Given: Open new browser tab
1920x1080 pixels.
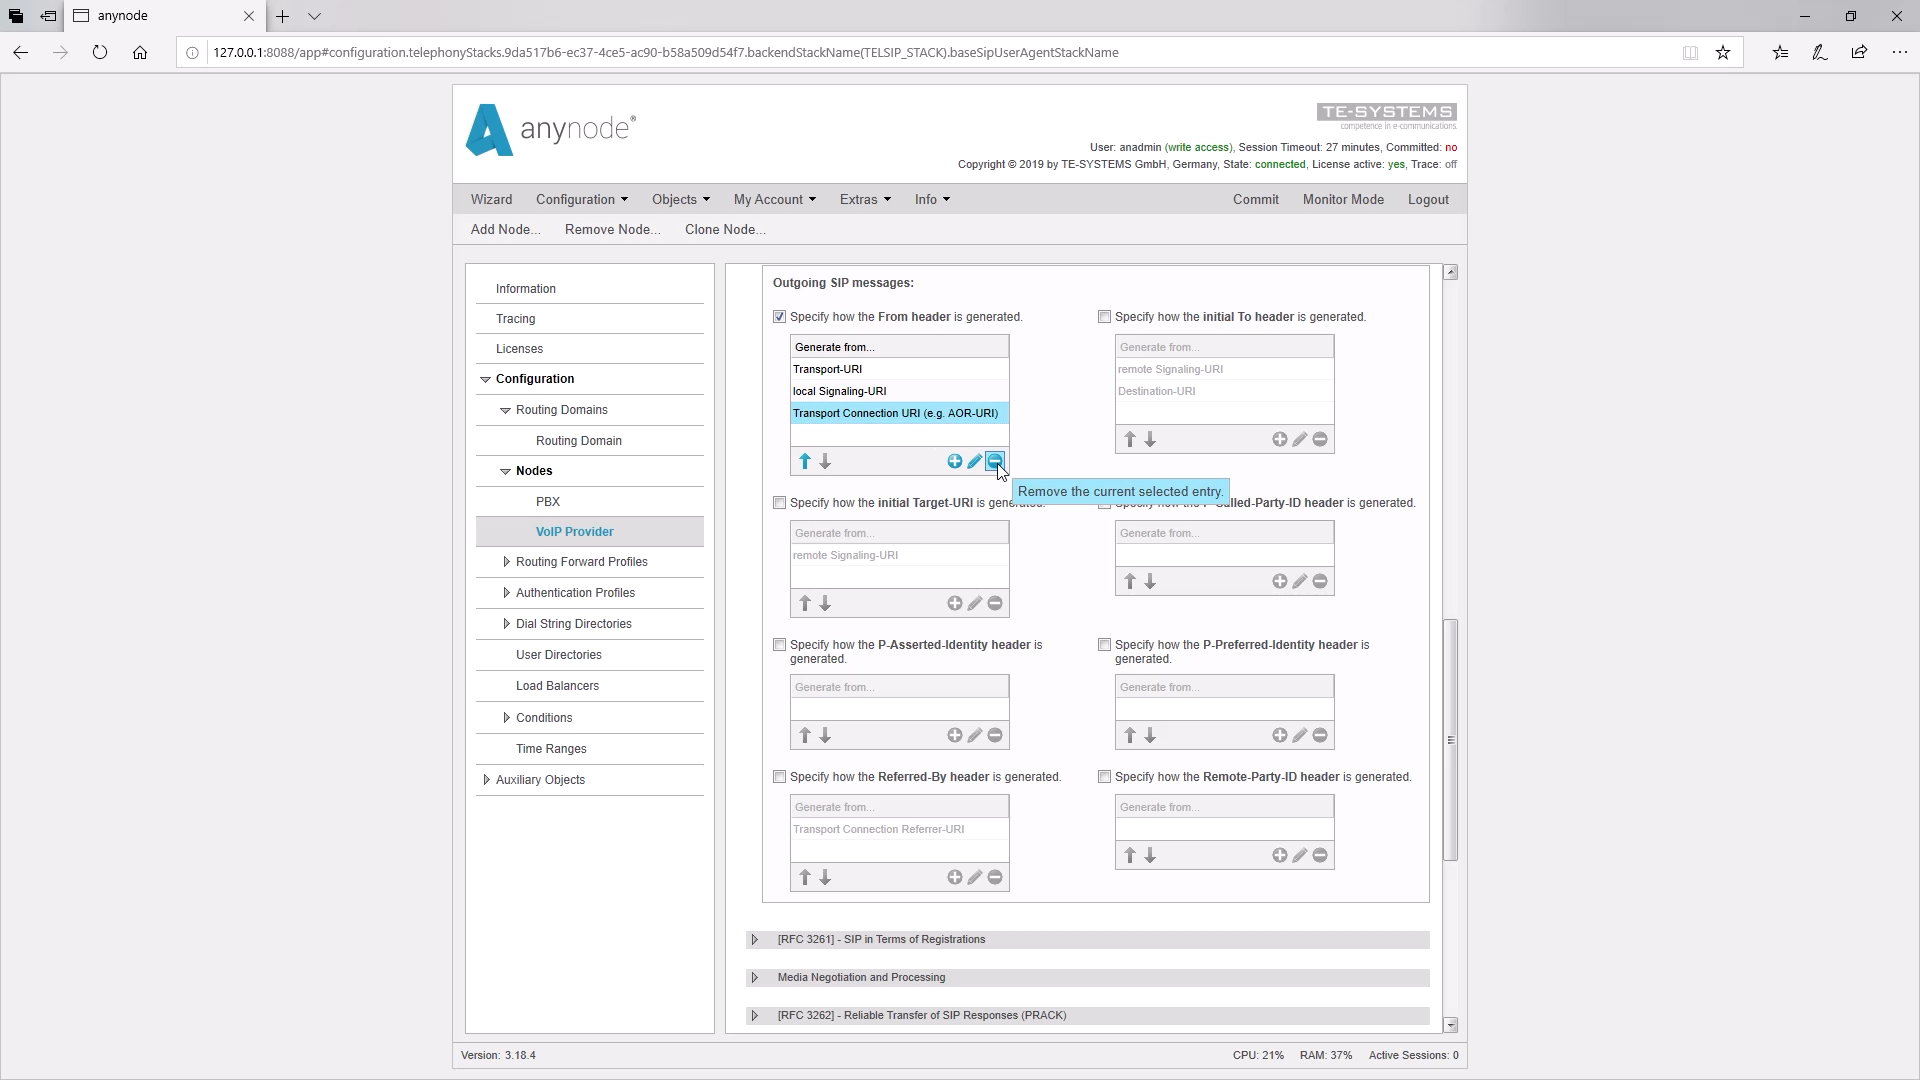Looking at the screenshot, I should 283,16.
